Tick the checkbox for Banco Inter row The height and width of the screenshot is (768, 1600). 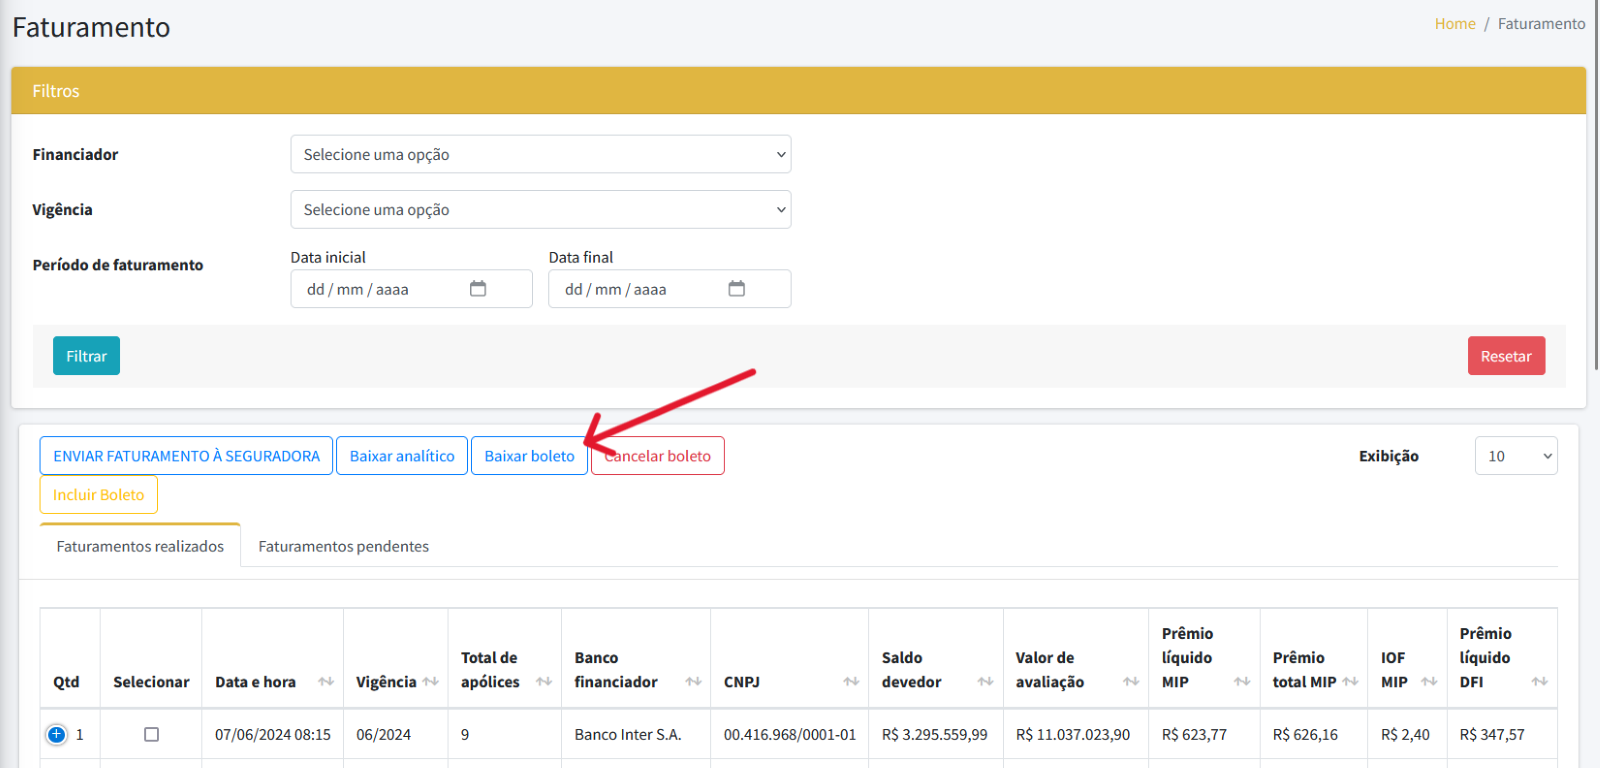[x=151, y=734]
